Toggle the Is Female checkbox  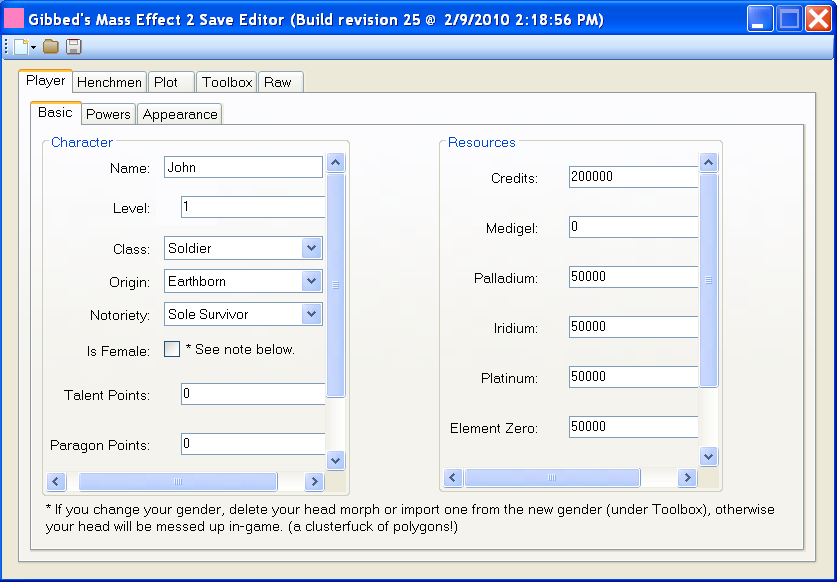point(172,349)
